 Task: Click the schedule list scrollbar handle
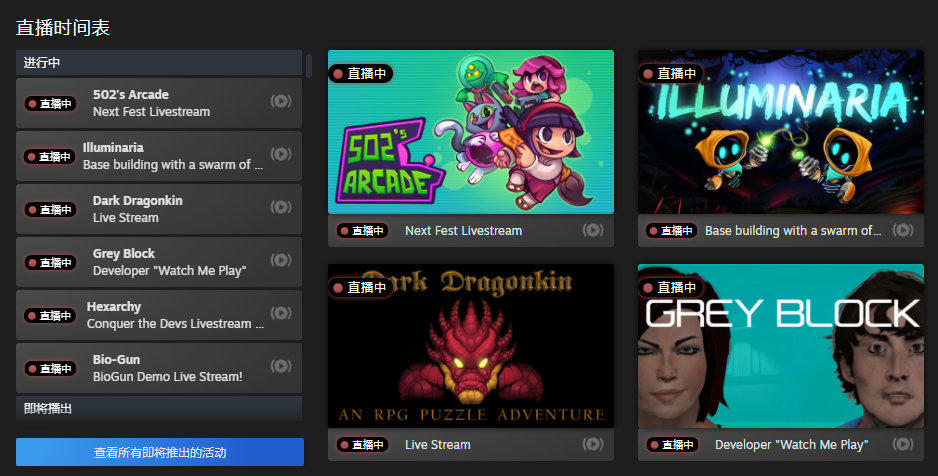[309, 66]
